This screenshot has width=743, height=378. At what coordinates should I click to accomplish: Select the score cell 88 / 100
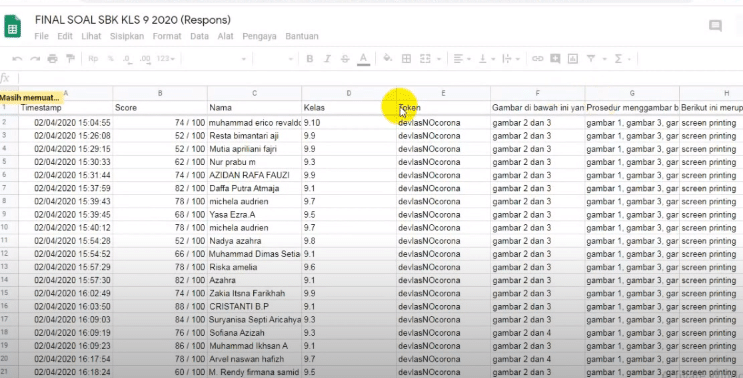(160, 306)
